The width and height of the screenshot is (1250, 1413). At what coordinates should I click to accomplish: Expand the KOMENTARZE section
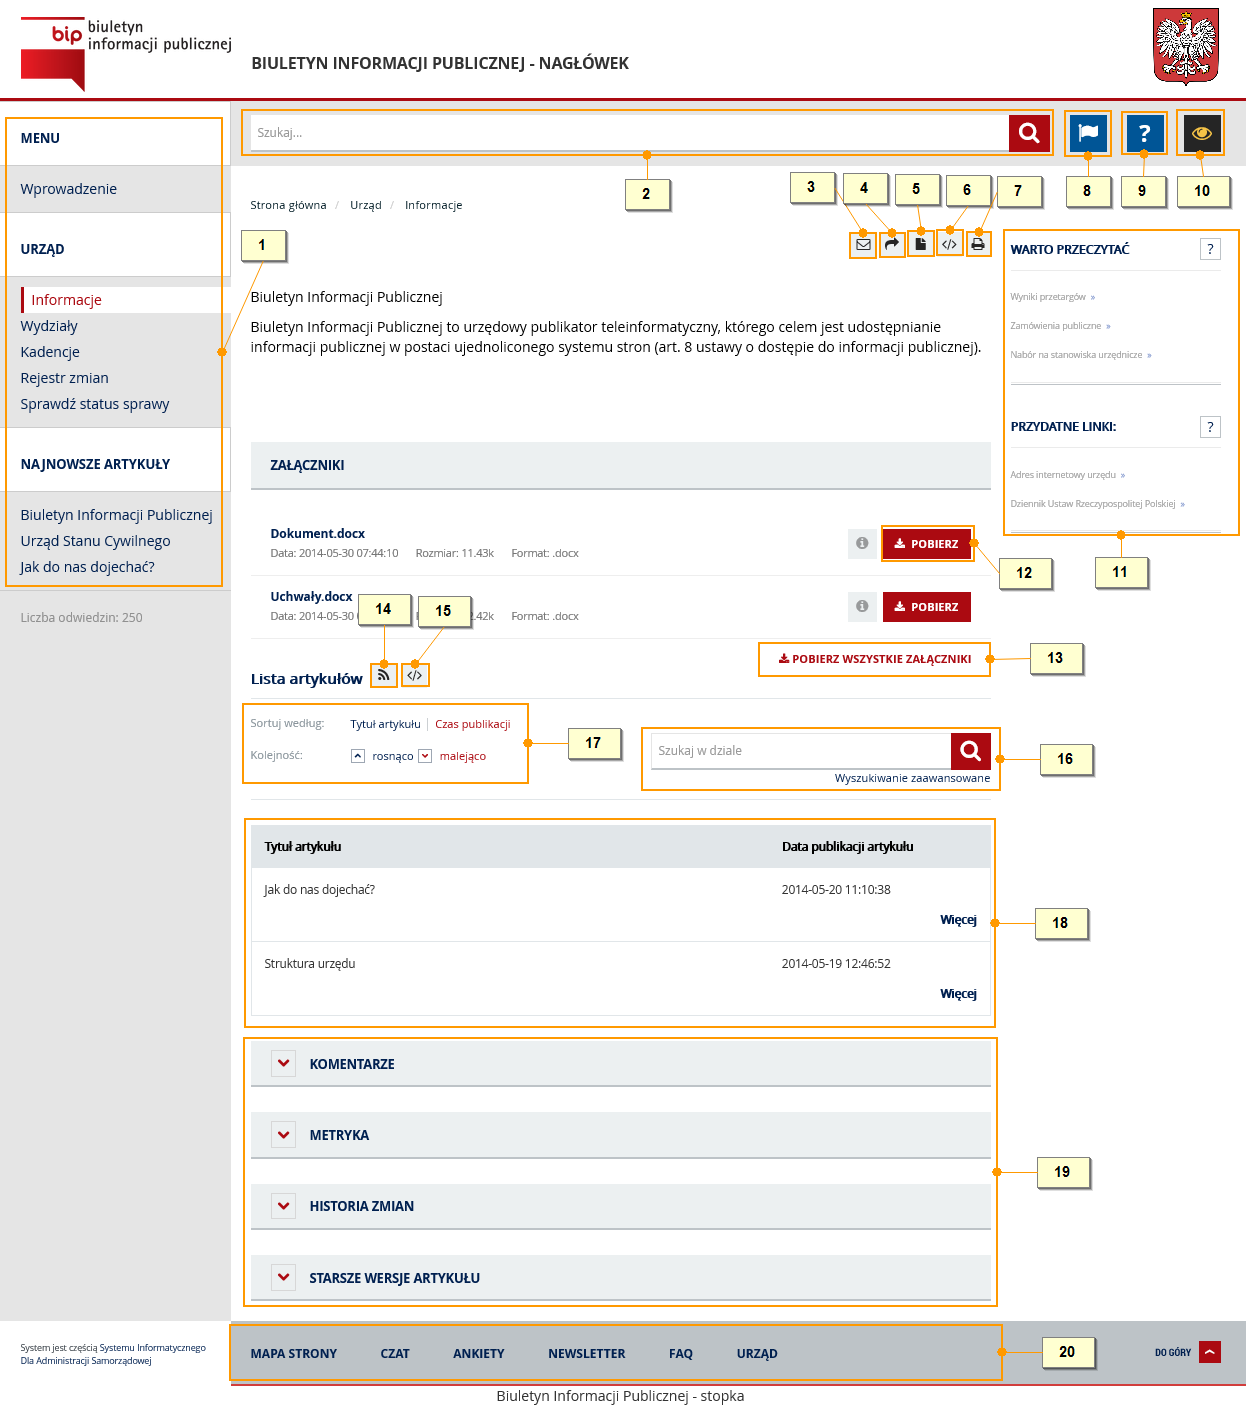click(x=284, y=1063)
